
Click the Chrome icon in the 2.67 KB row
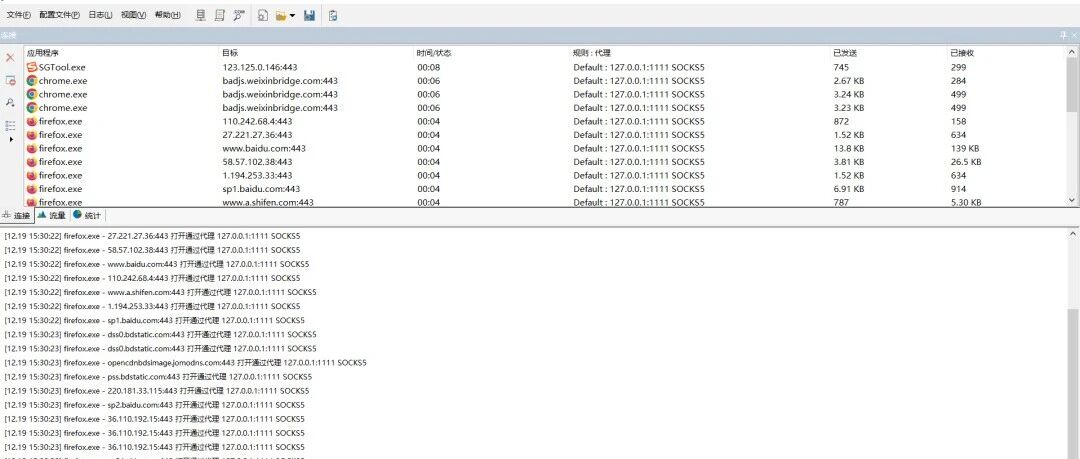pos(32,81)
